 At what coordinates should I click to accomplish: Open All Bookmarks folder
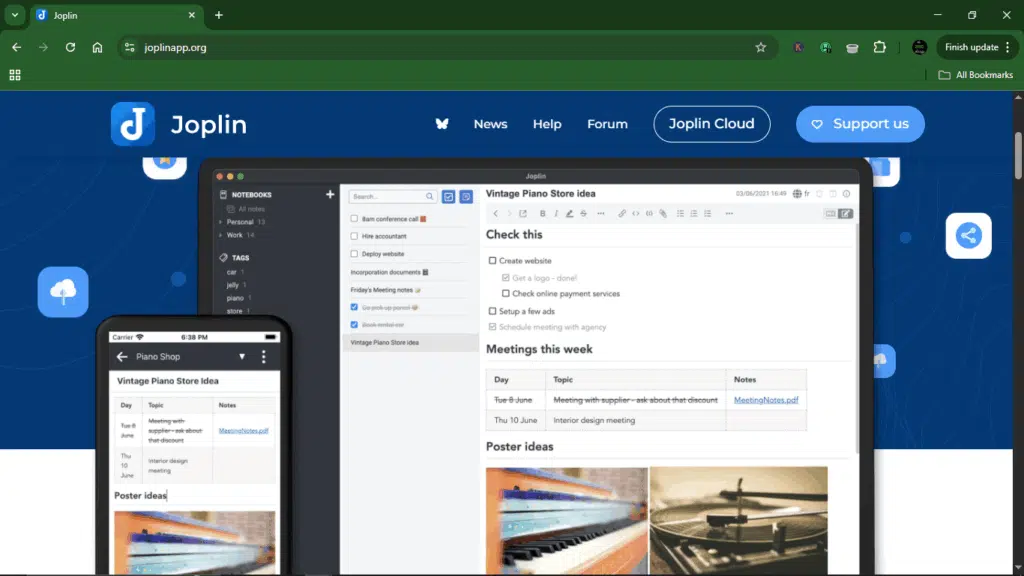(976, 75)
